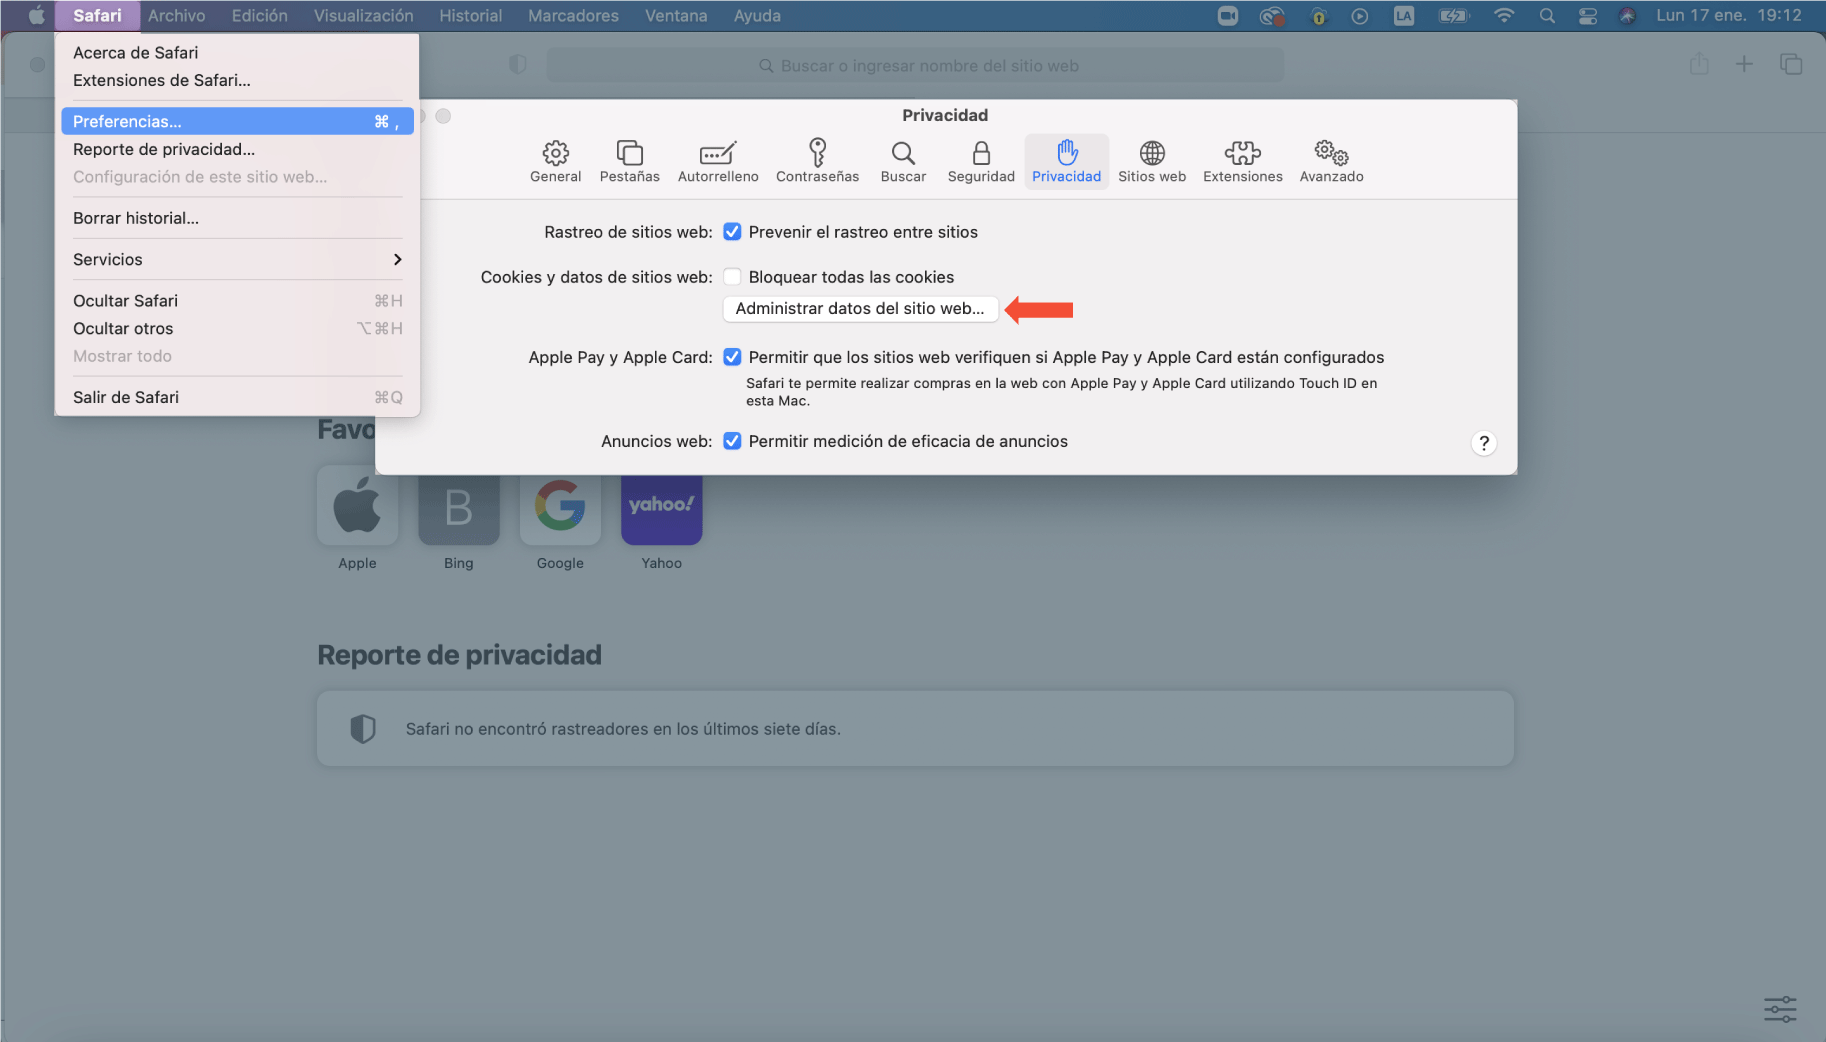This screenshot has height=1042, width=1826.
Task: Select Acerca de Safari menu item
Action: [x=237, y=53]
